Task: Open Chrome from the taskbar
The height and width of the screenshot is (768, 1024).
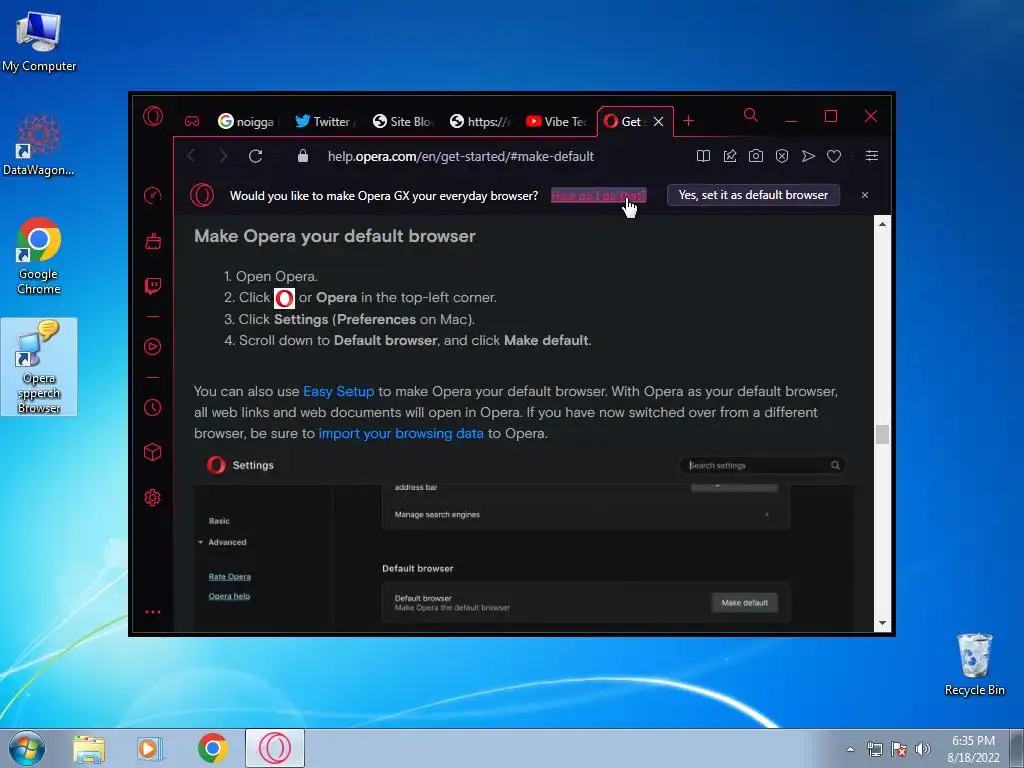Action: pos(212,748)
